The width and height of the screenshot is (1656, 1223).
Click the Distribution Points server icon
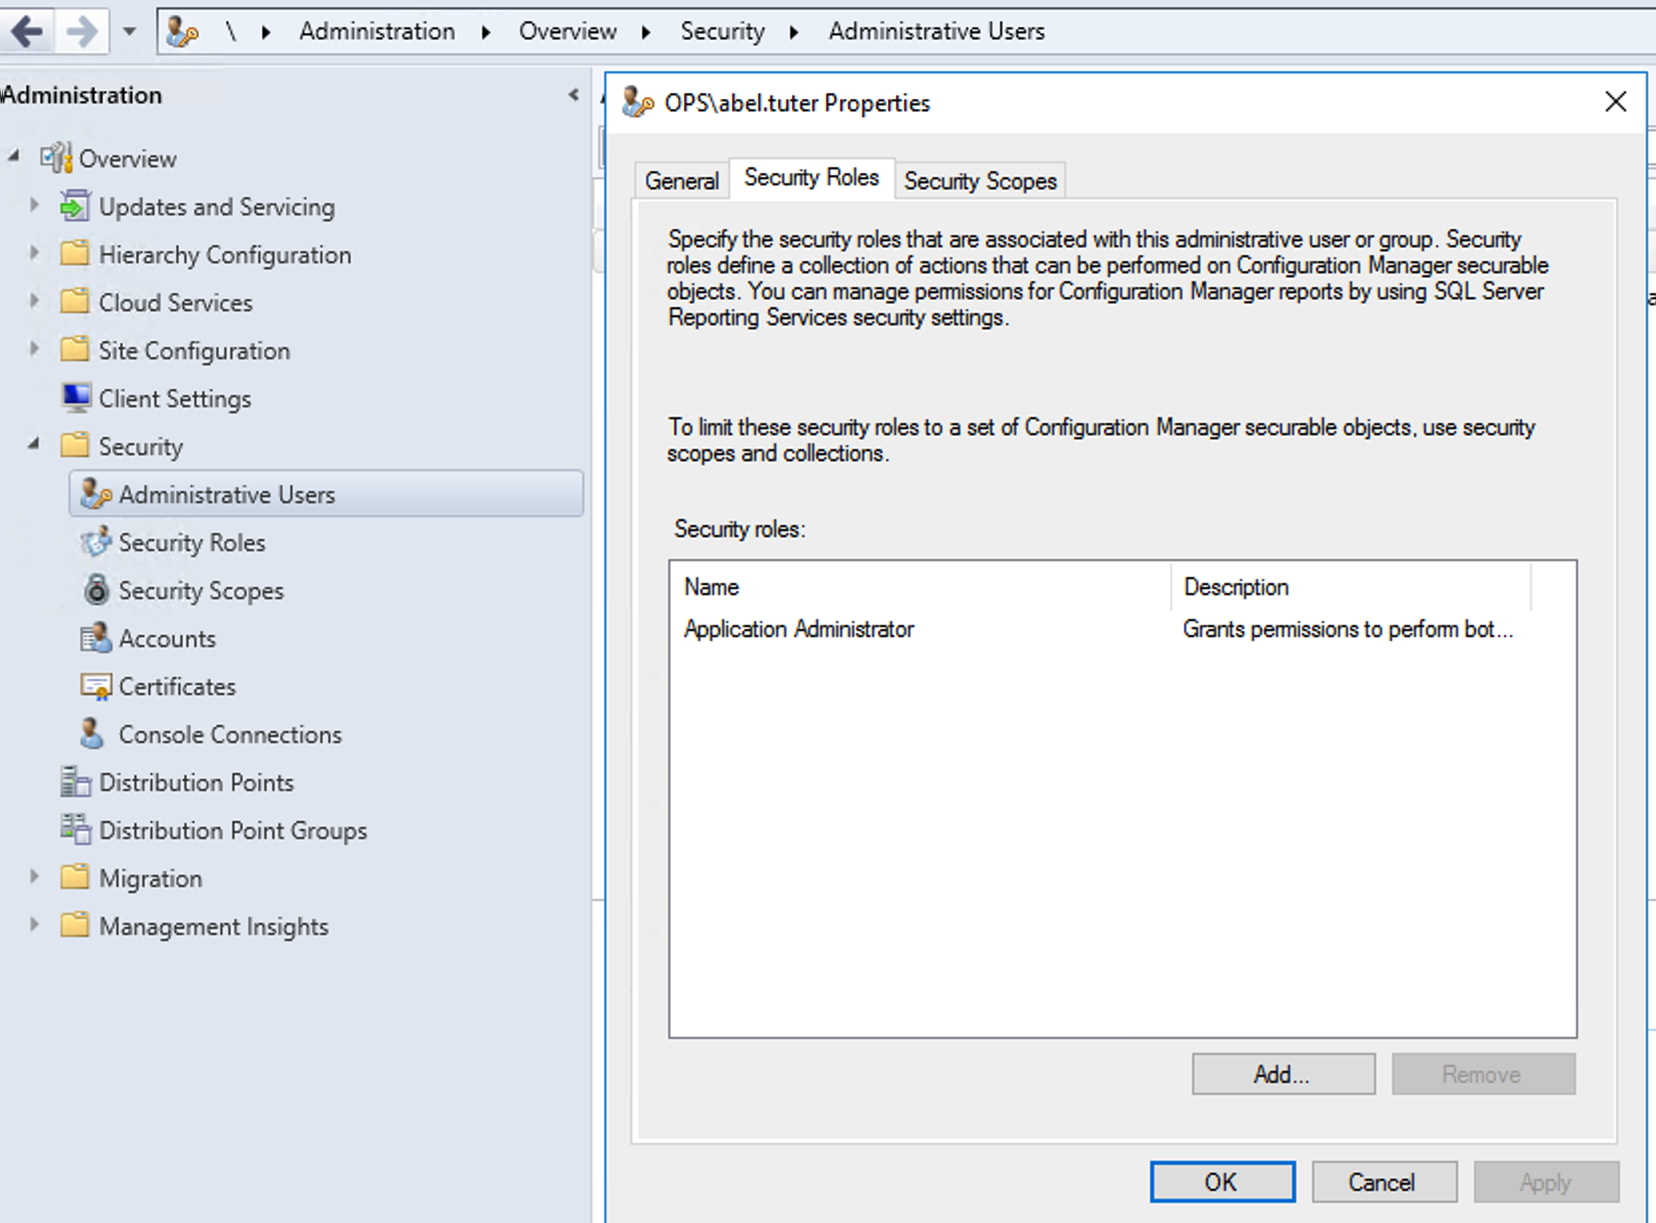point(75,782)
